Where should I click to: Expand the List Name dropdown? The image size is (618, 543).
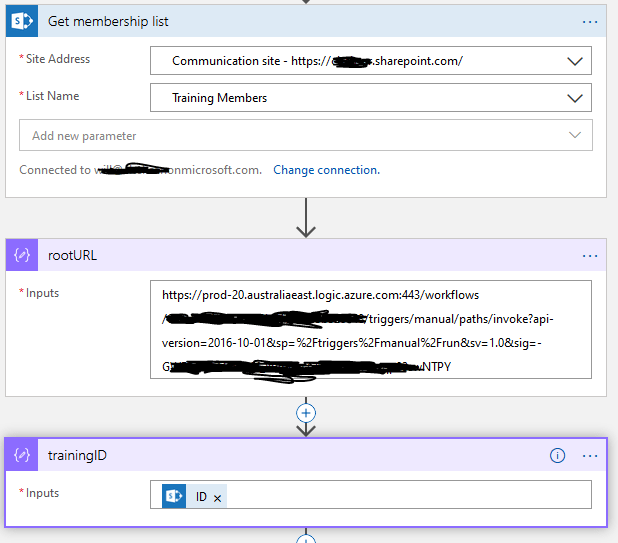pyautogui.click(x=574, y=98)
